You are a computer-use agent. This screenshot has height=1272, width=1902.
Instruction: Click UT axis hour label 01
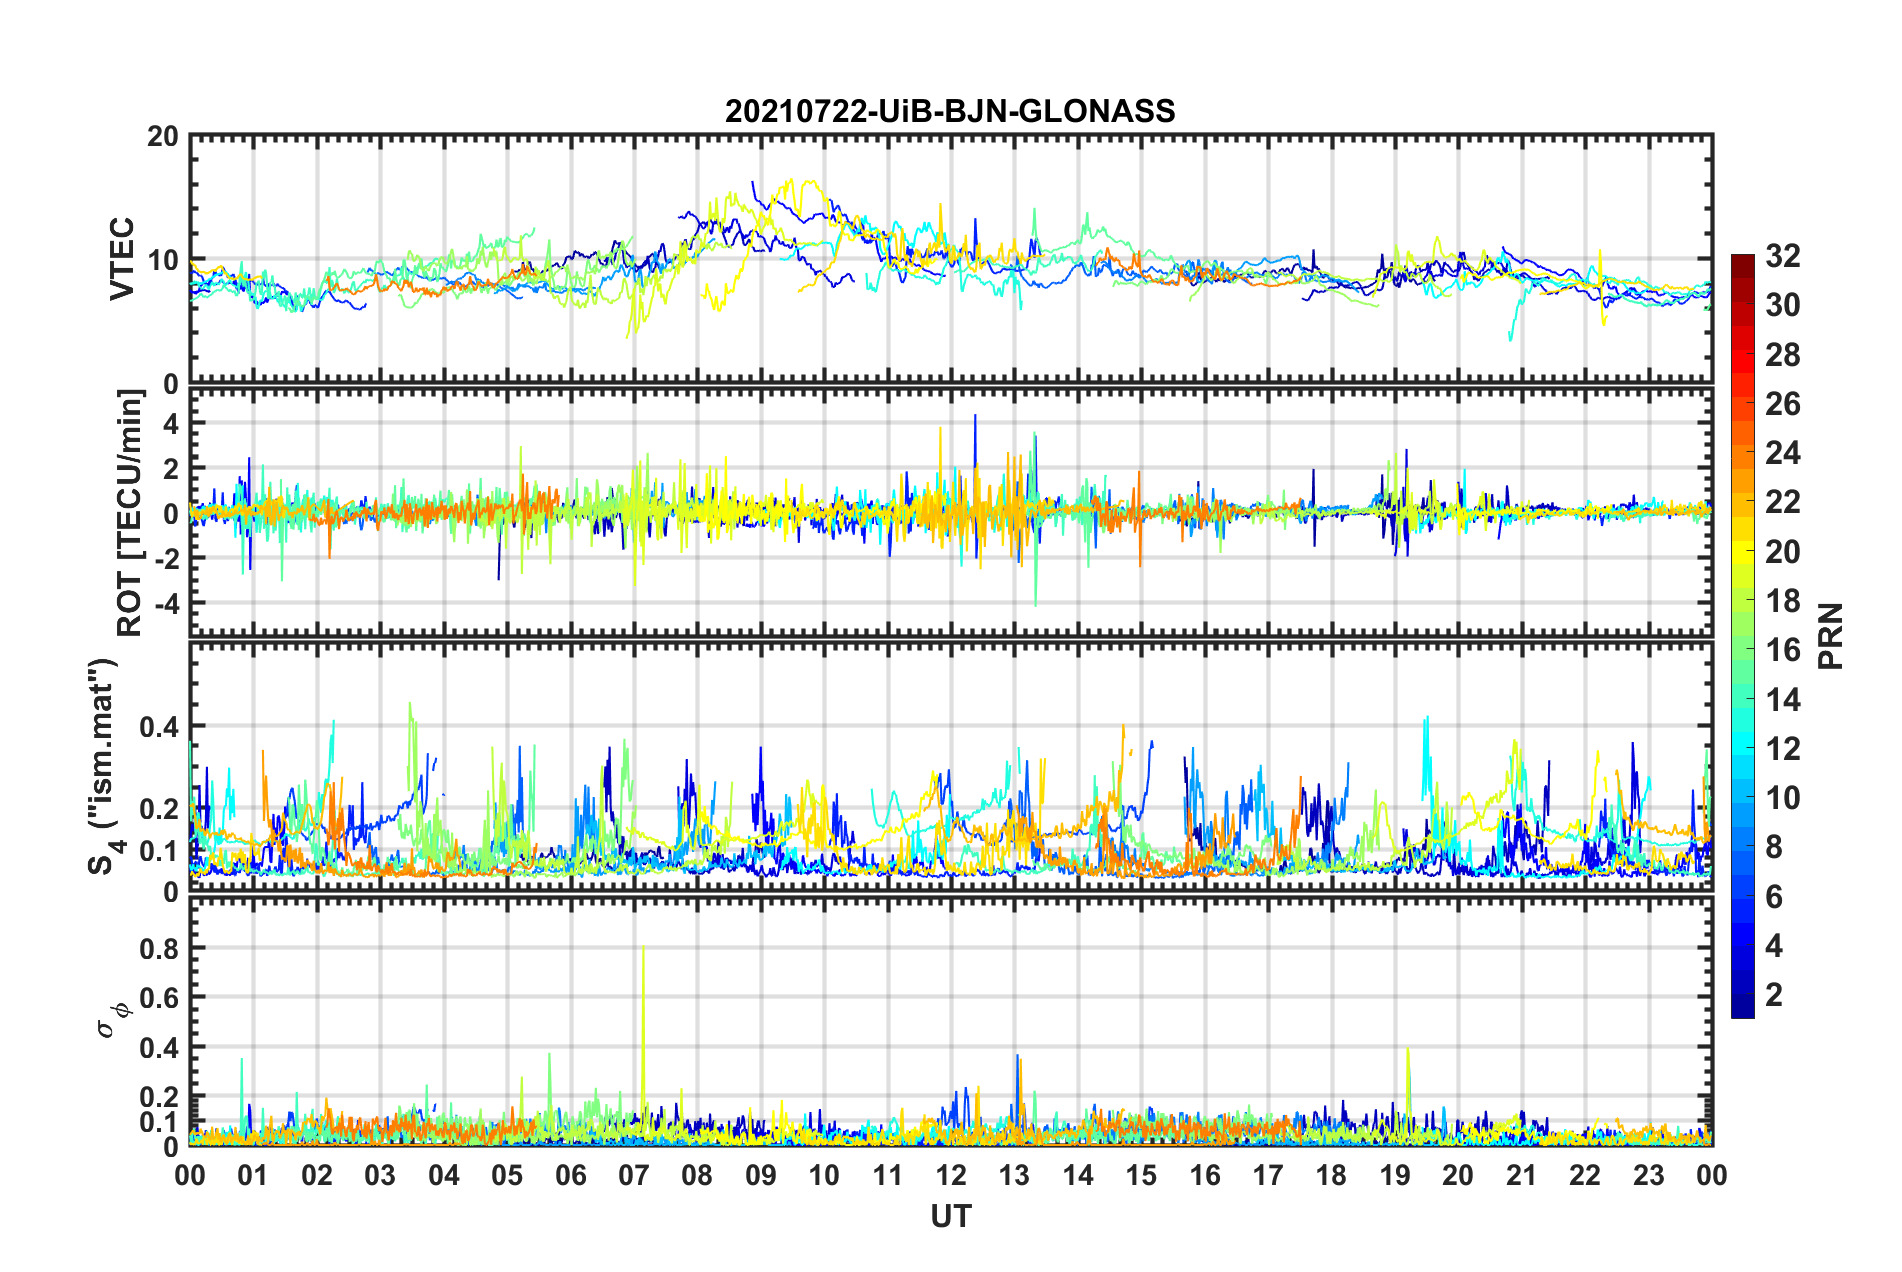[x=253, y=1175]
